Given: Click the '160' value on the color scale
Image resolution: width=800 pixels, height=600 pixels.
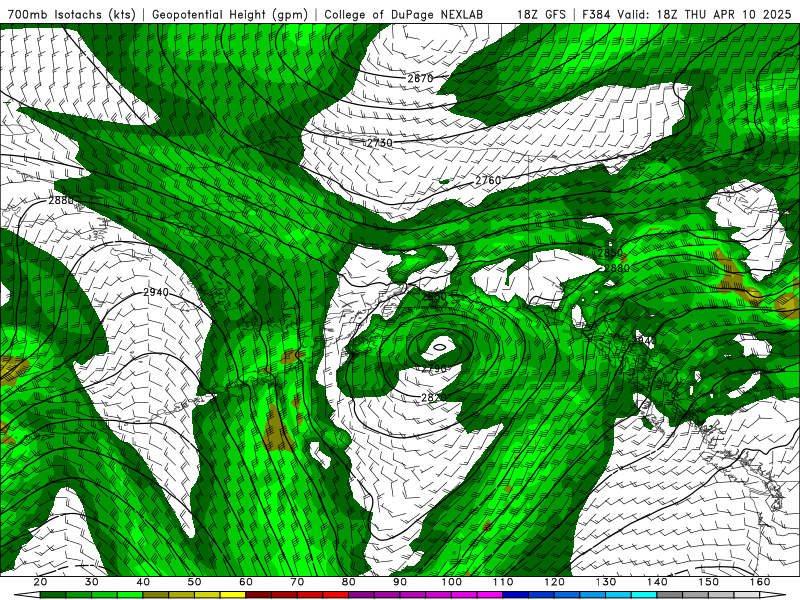Looking at the screenshot, I should tap(760, 582).
